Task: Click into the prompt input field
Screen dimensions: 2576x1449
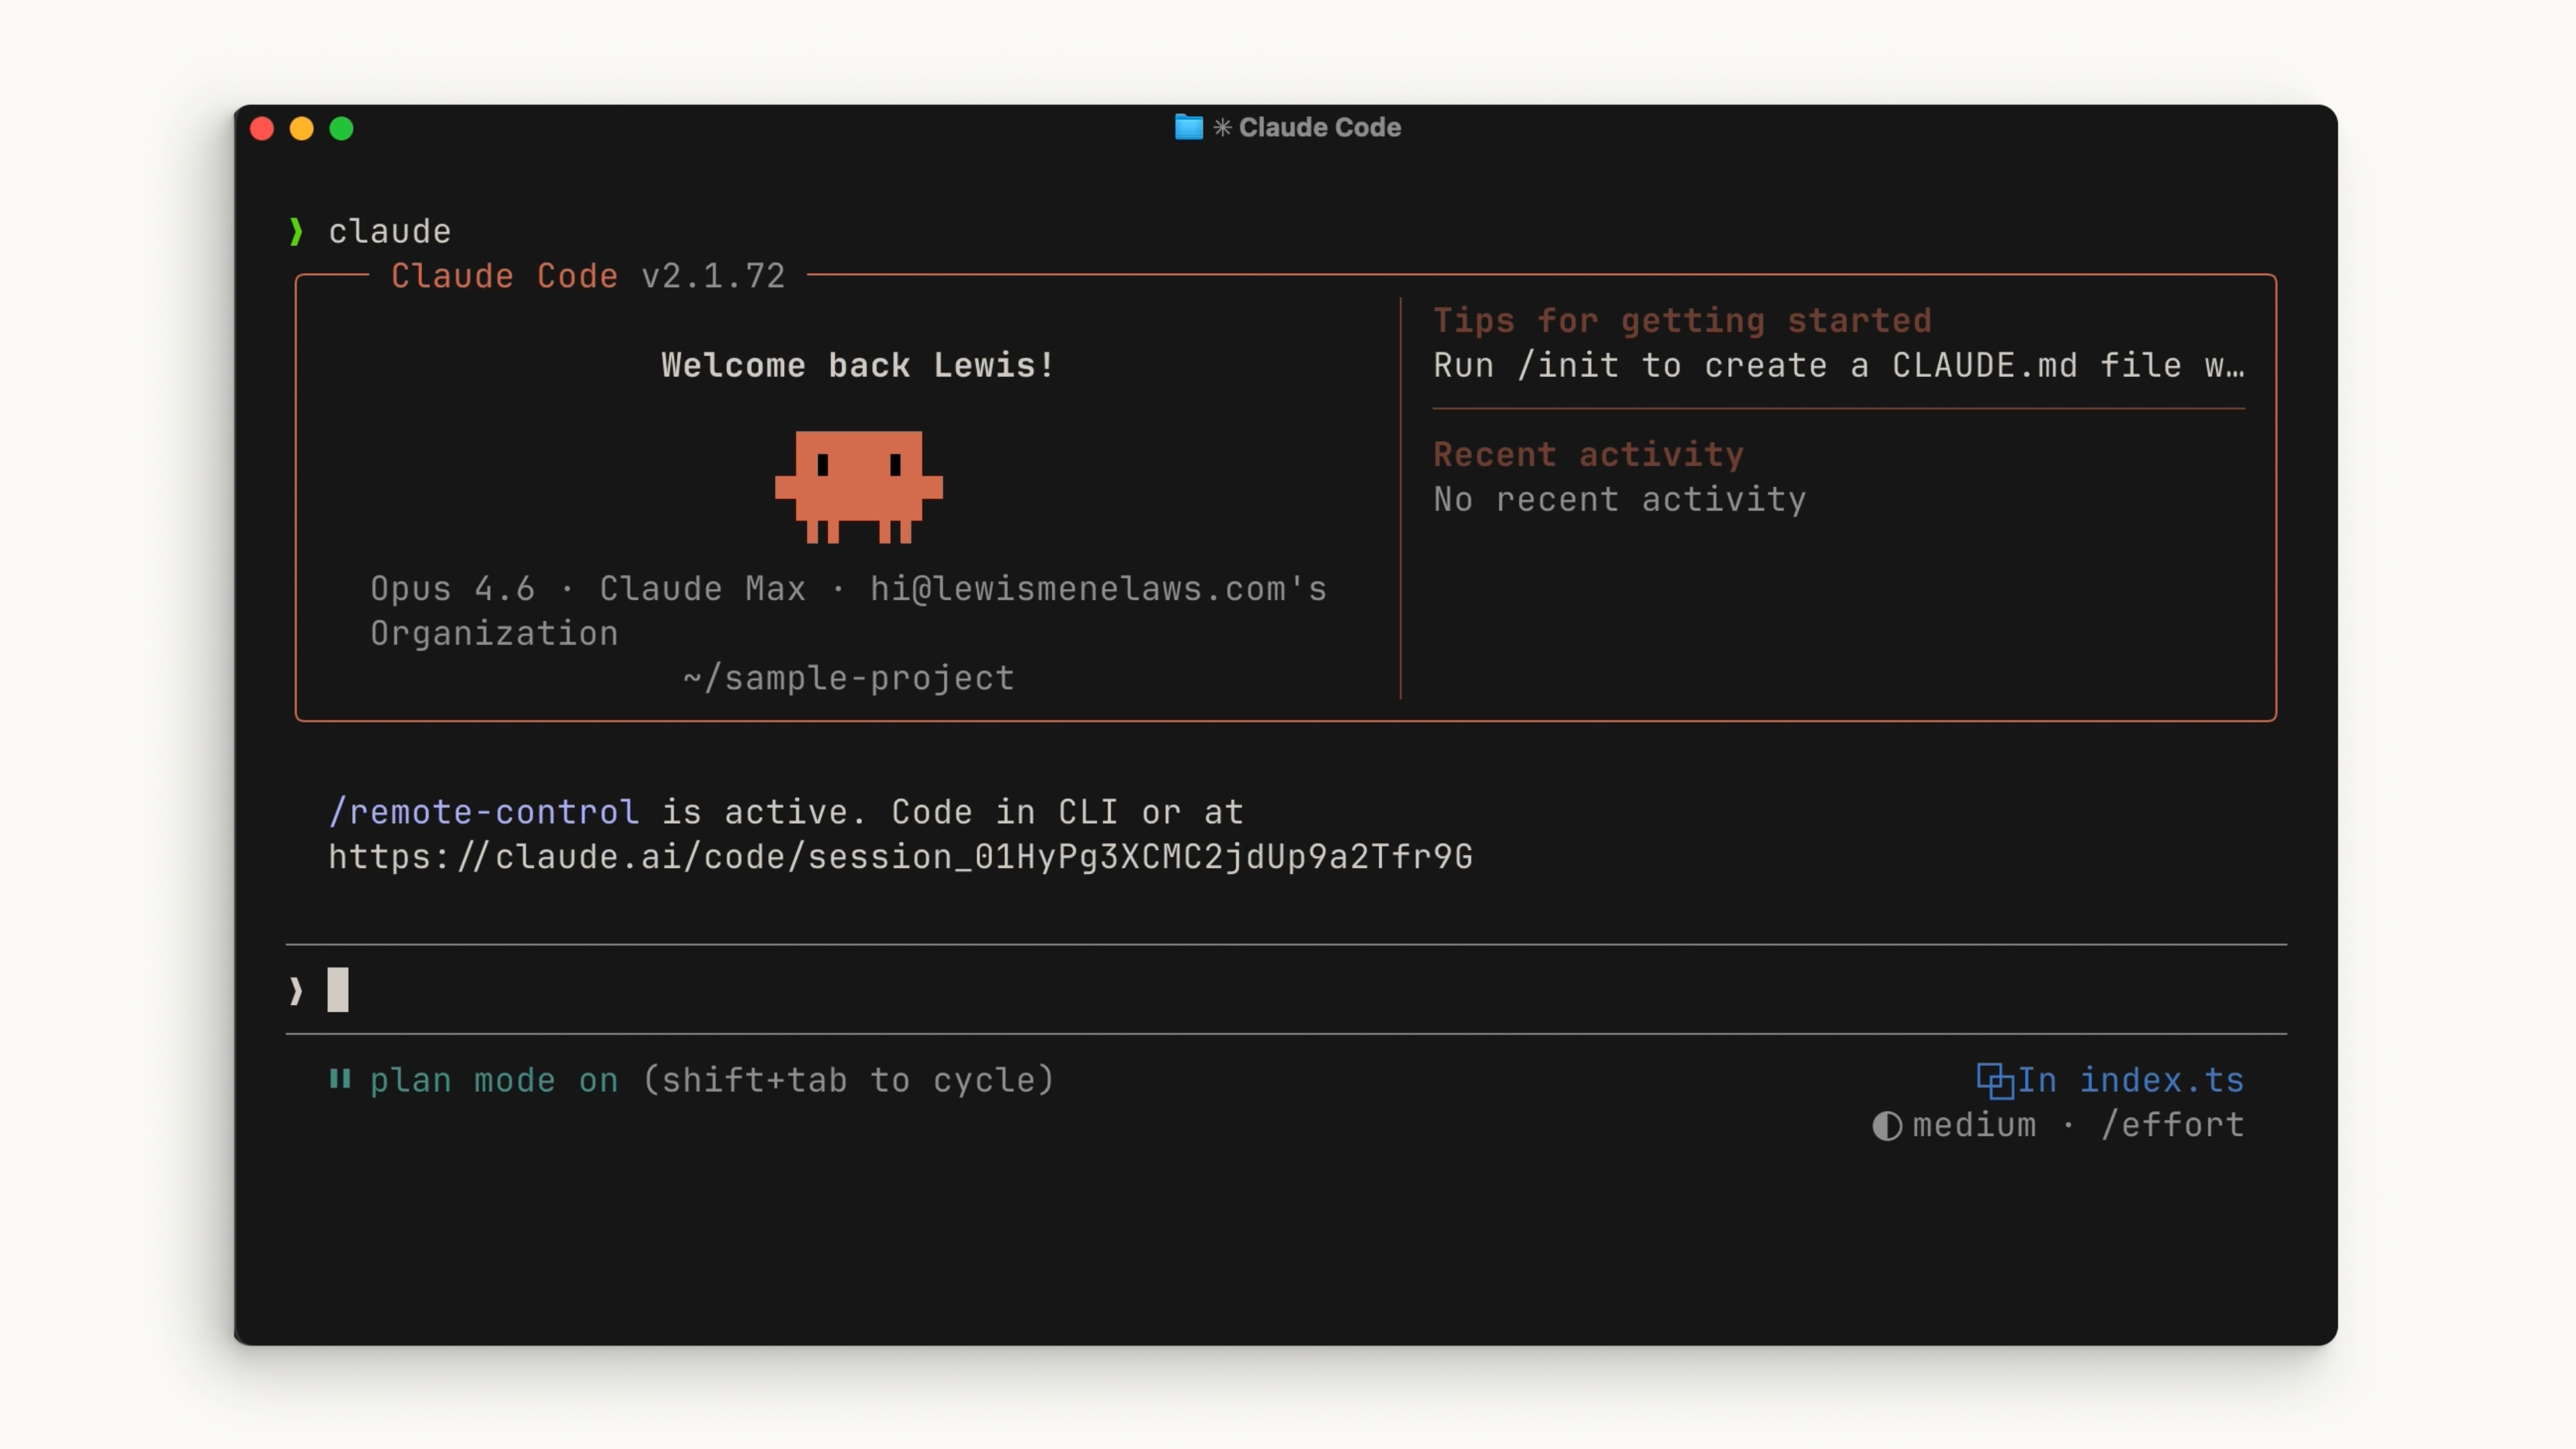Action: point(1200,990)
